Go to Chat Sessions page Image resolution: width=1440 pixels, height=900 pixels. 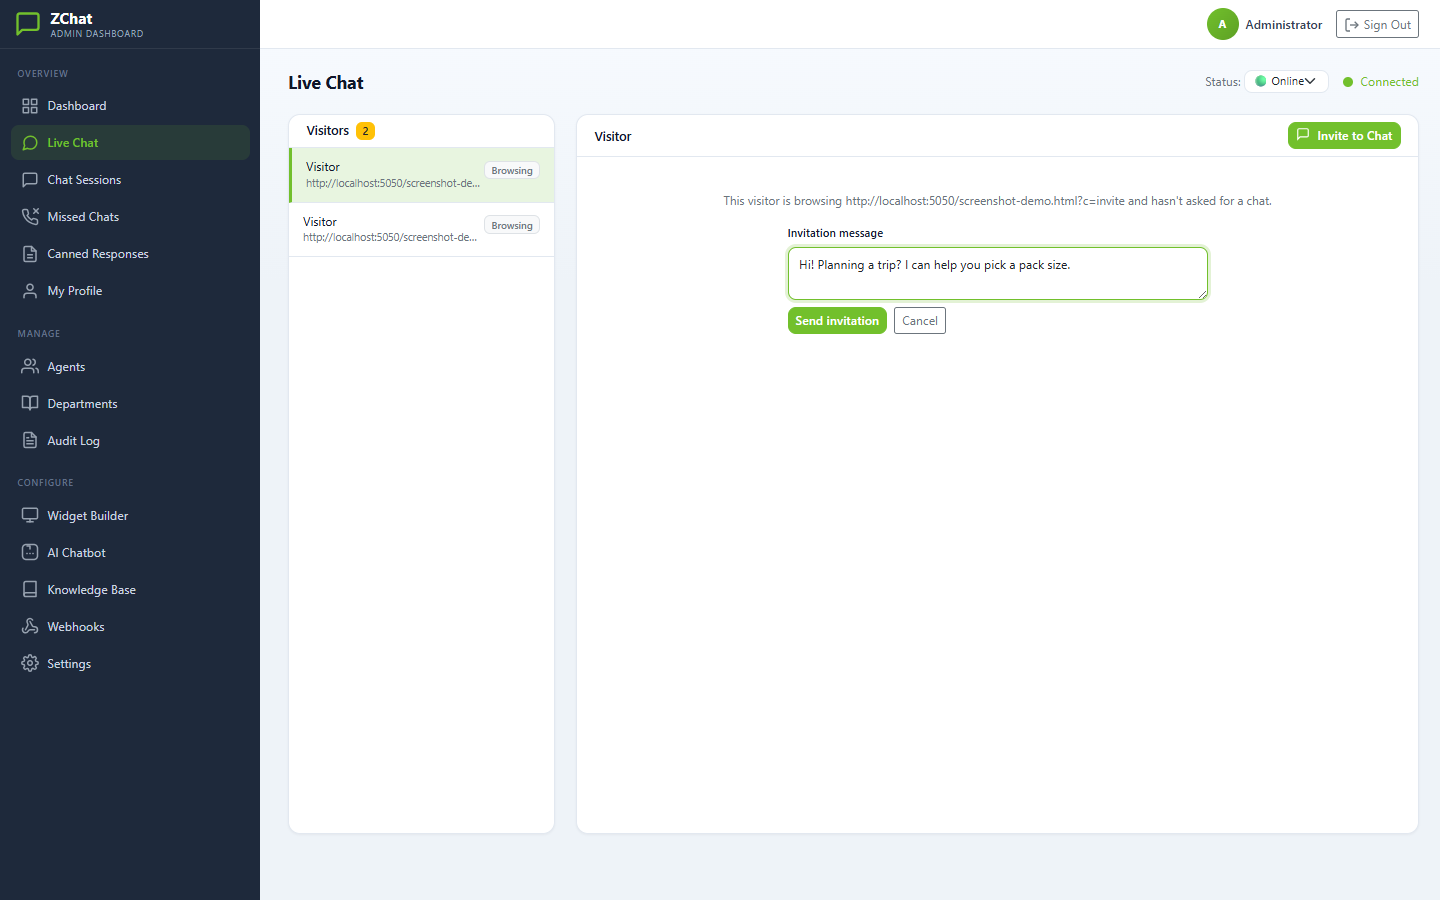tap(130, 180)
